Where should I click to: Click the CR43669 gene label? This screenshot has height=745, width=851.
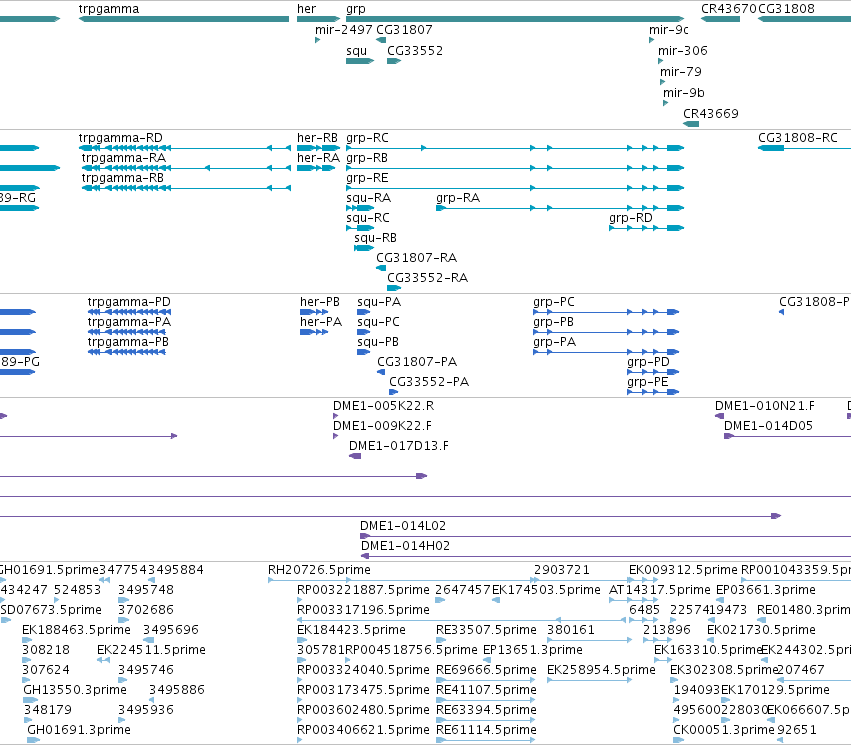pos(711,114)
